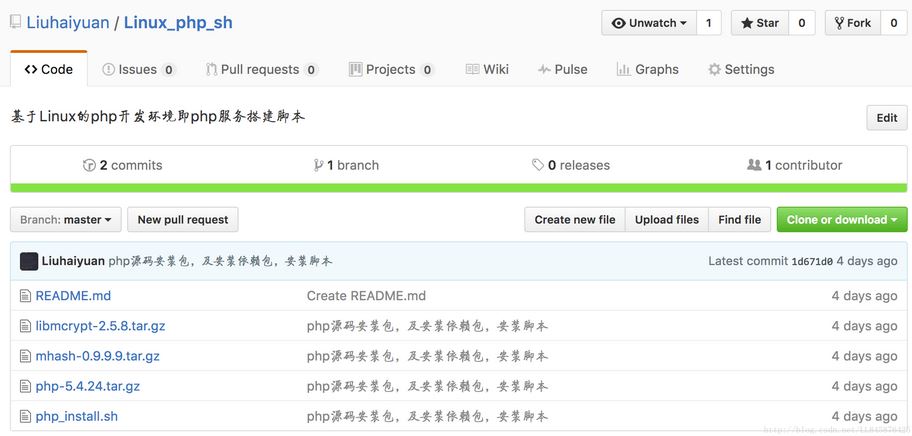The width and height of the screenshot is (912, 436).
Task: Open the Clone or download dropdown
Action: (x=842, y=220)
